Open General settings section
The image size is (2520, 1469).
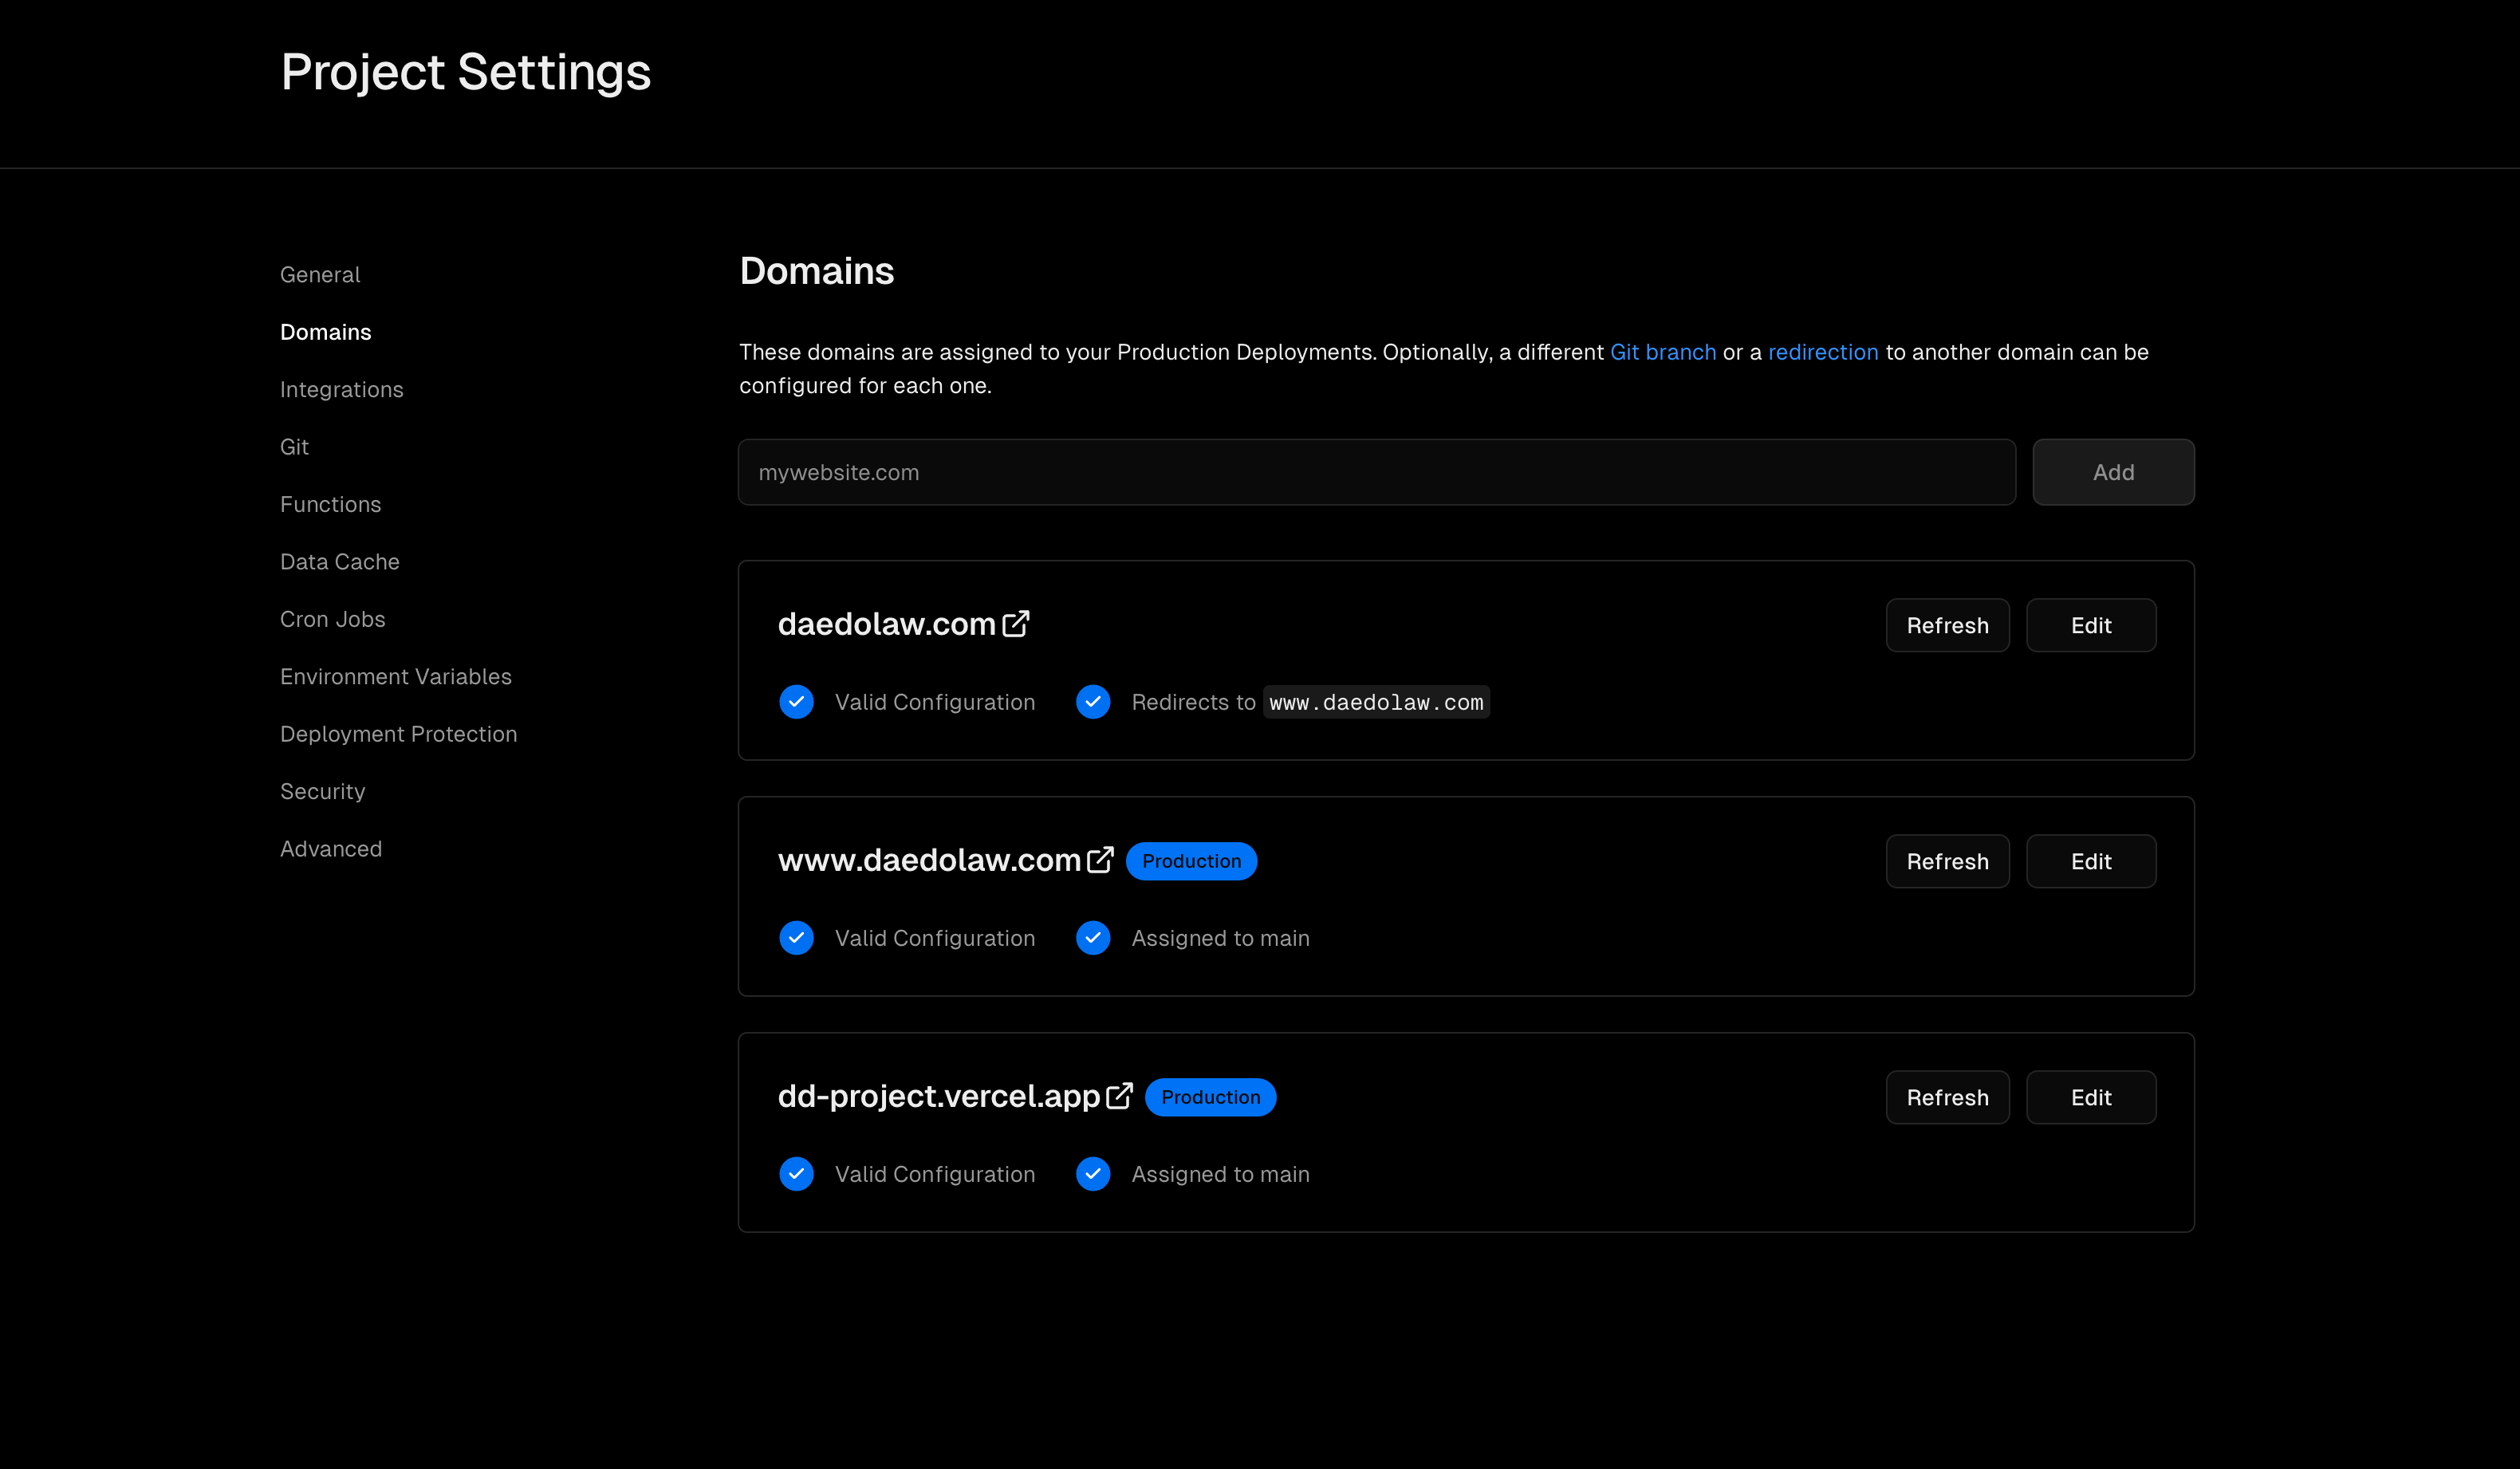point(320,275)
